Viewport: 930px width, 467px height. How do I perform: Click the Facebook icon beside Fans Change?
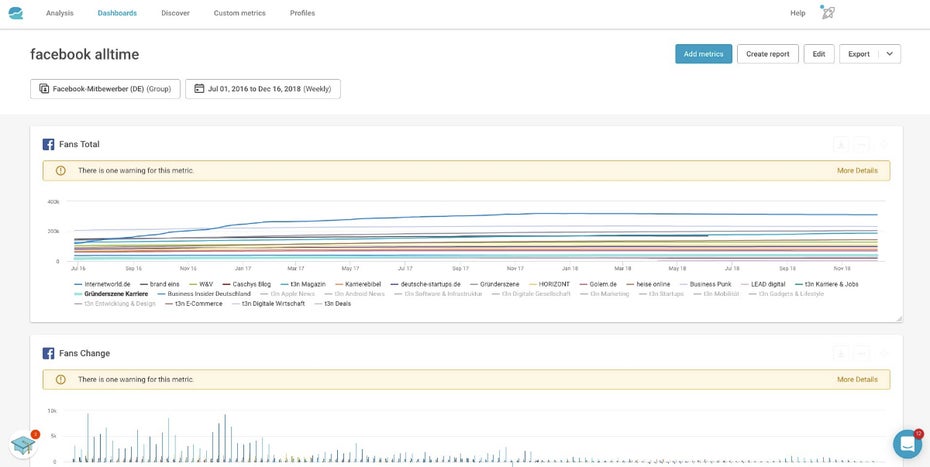[49, 353]
